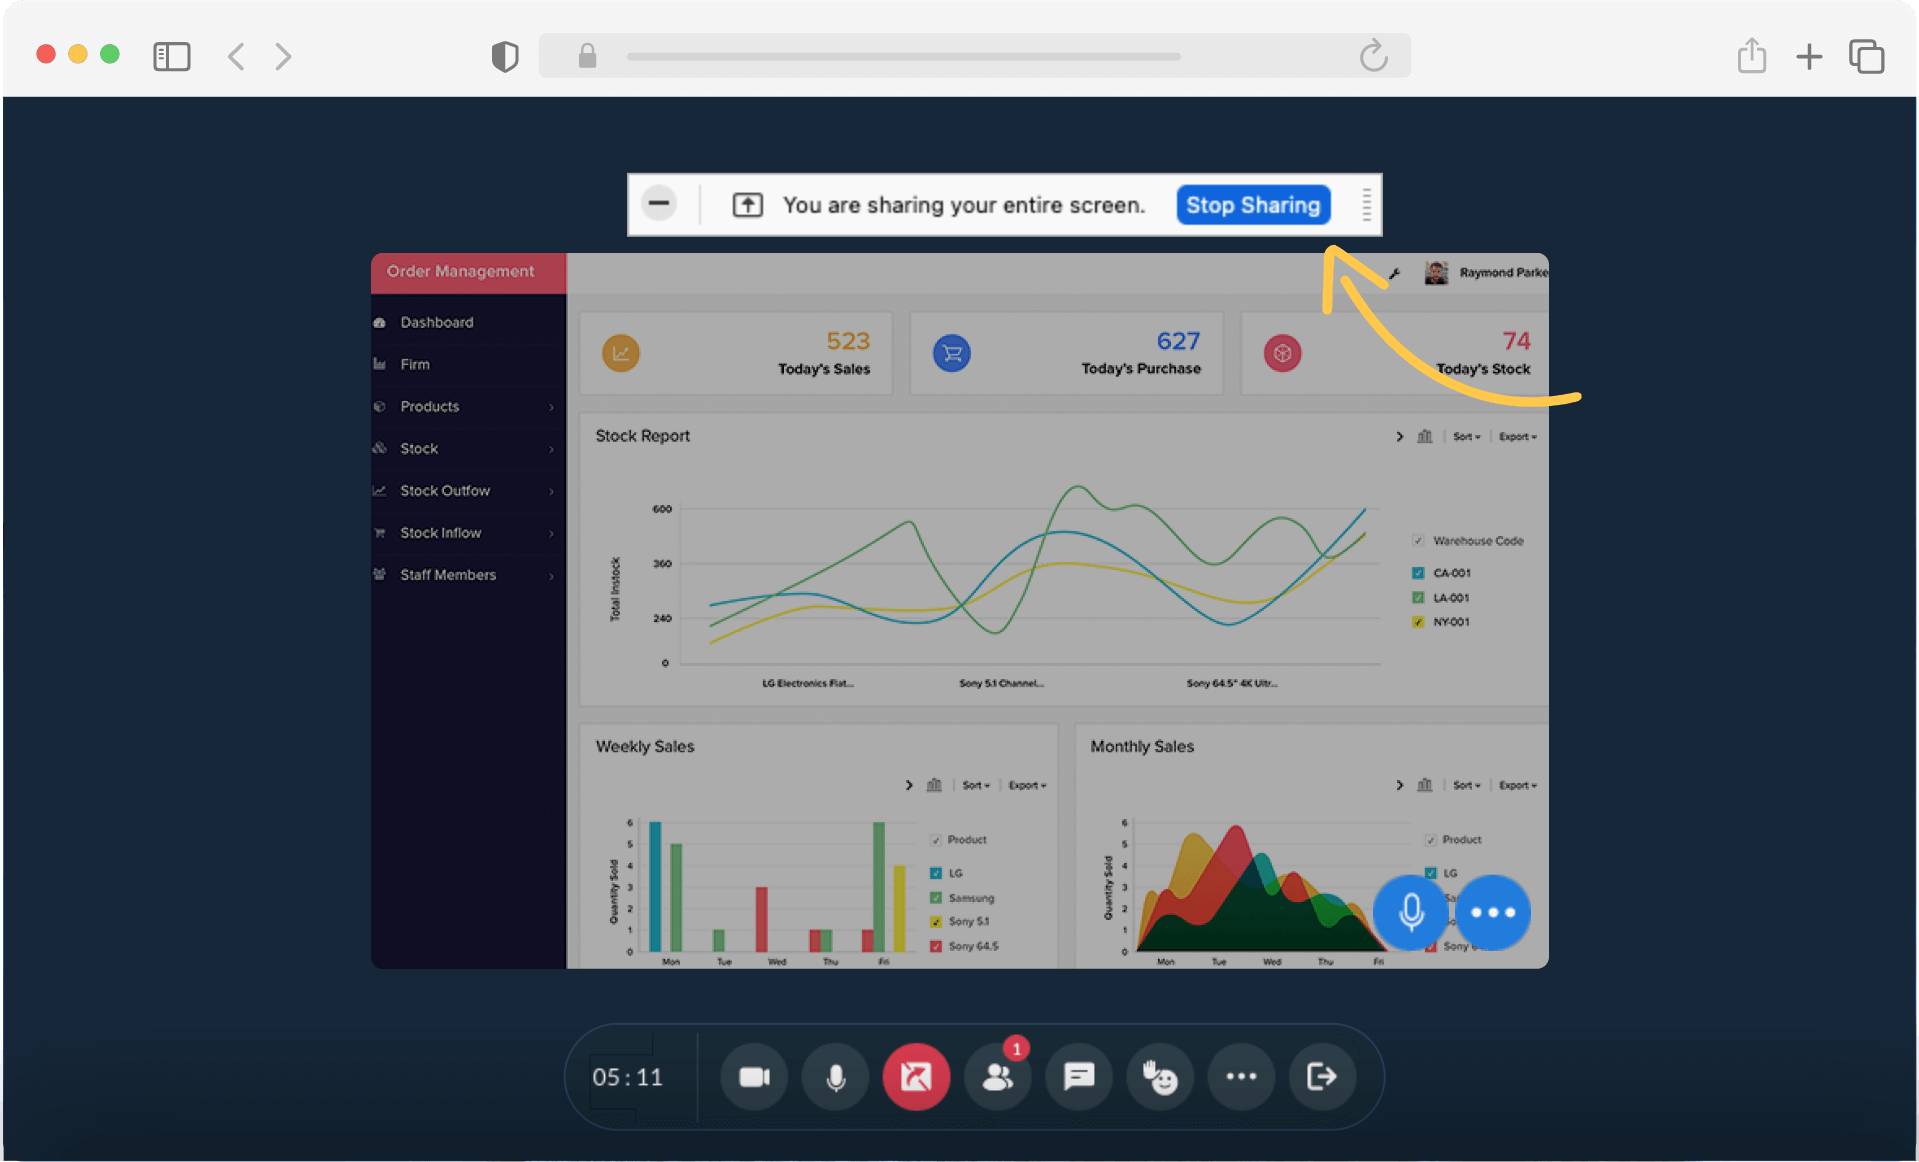Click the Weekly Sales chevron arrow
The width and height of the screenshot is (1919, 1162).
909,785
